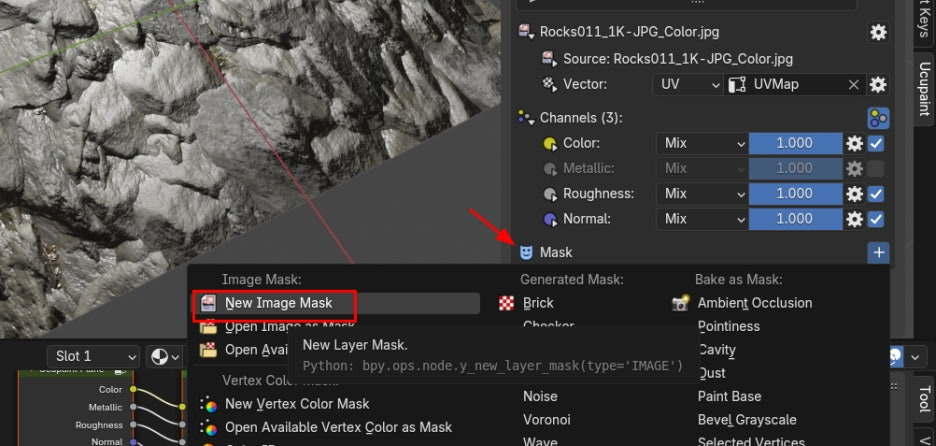Adjust the Normal channel 1.000 slider
Screen dimensions: 936x446
pos(795,219)
